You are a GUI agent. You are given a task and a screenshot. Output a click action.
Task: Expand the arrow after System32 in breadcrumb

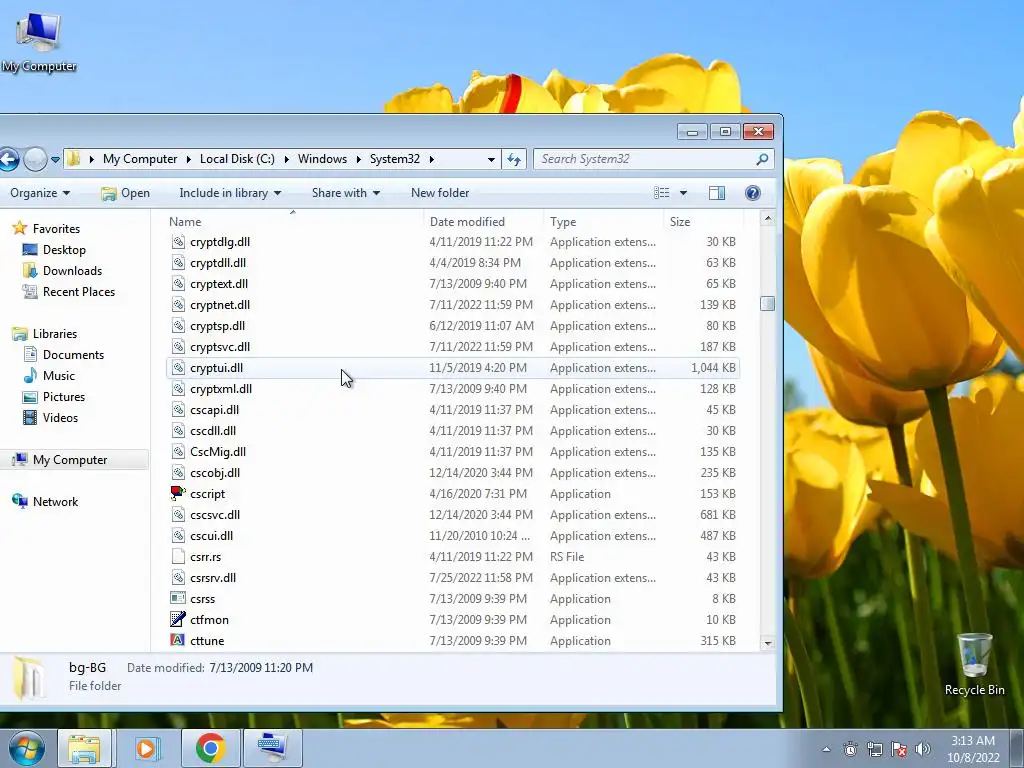432,159
